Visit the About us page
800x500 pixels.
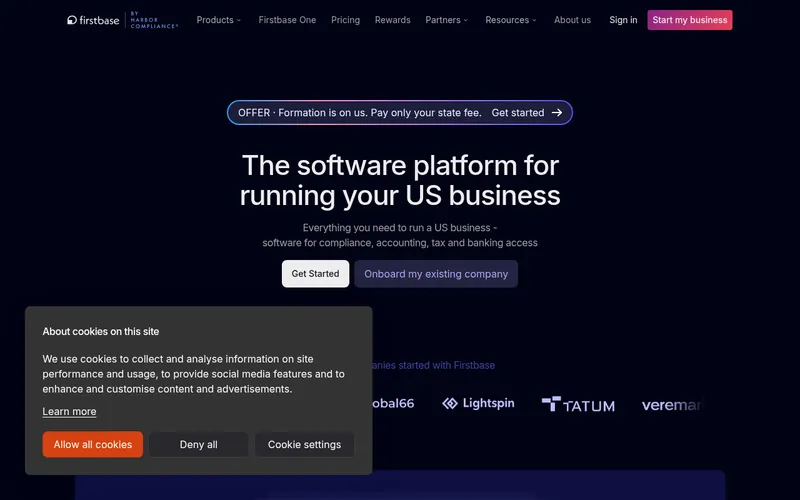[x=572, y=20]
